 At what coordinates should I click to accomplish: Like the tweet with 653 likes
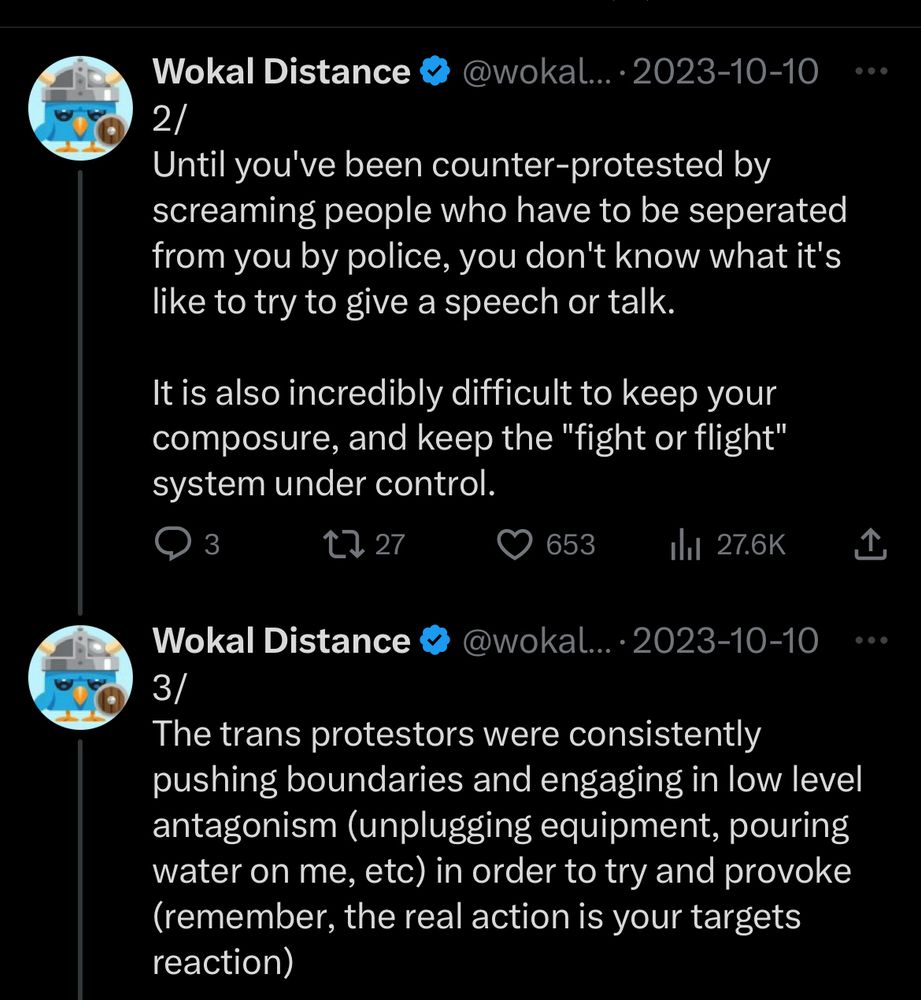point(514,544)
